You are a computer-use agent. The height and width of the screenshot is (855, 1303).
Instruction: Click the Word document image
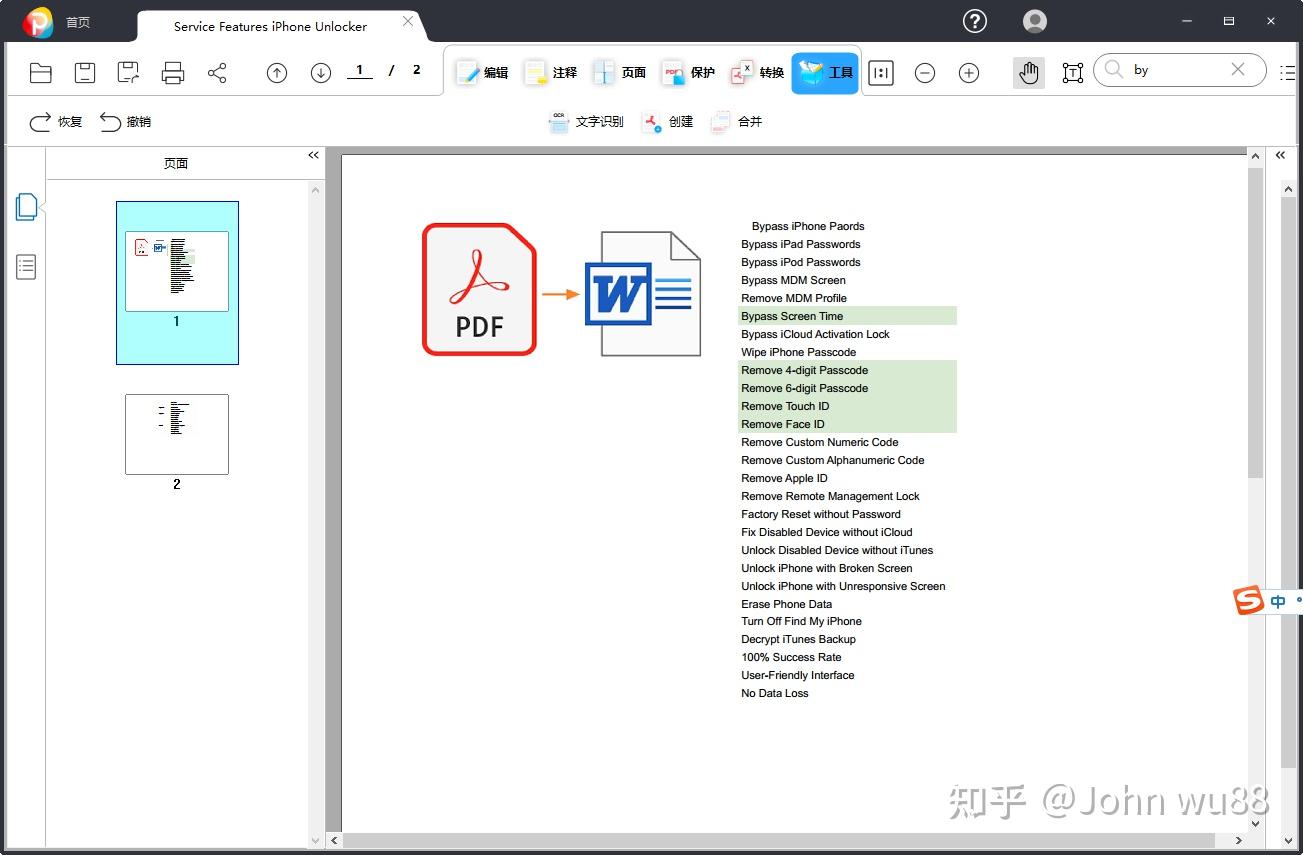[x=642, y=293]
